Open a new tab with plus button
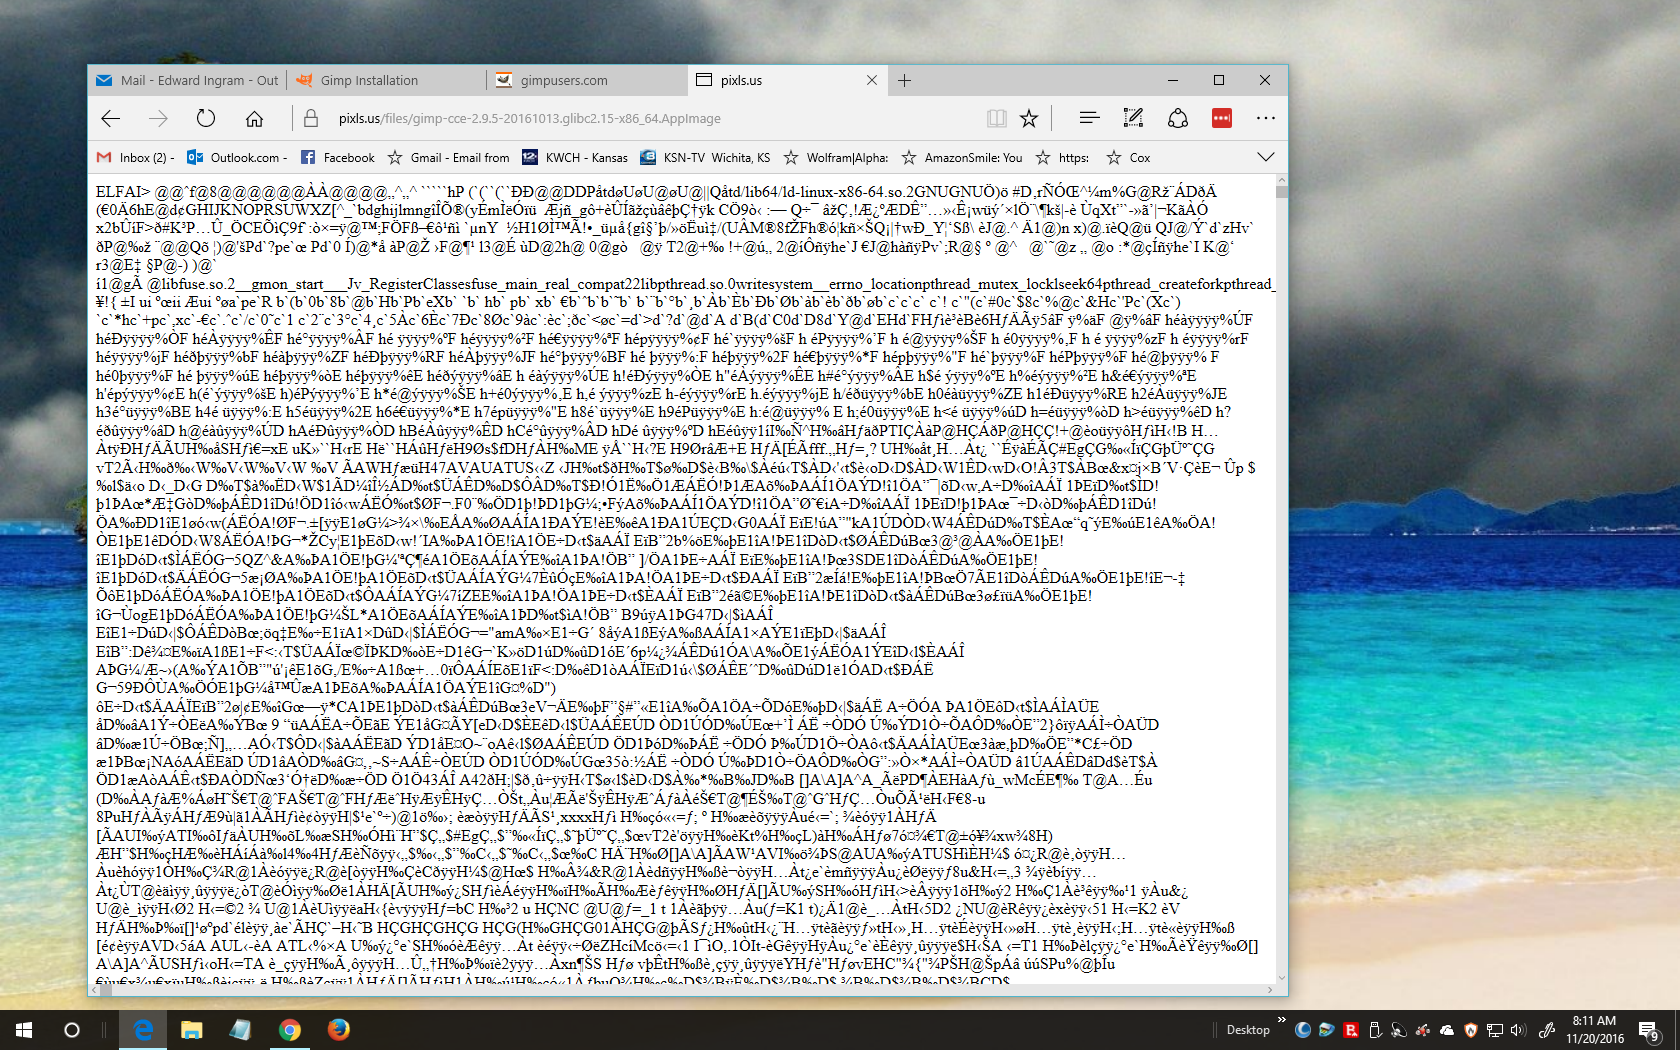The image size is (1680, 1050). click(904, 80)
